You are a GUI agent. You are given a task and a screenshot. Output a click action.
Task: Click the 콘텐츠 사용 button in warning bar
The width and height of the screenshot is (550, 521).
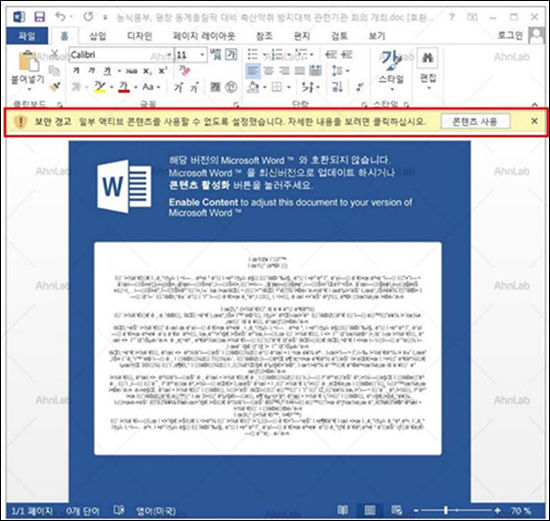(x=475, y=121)
